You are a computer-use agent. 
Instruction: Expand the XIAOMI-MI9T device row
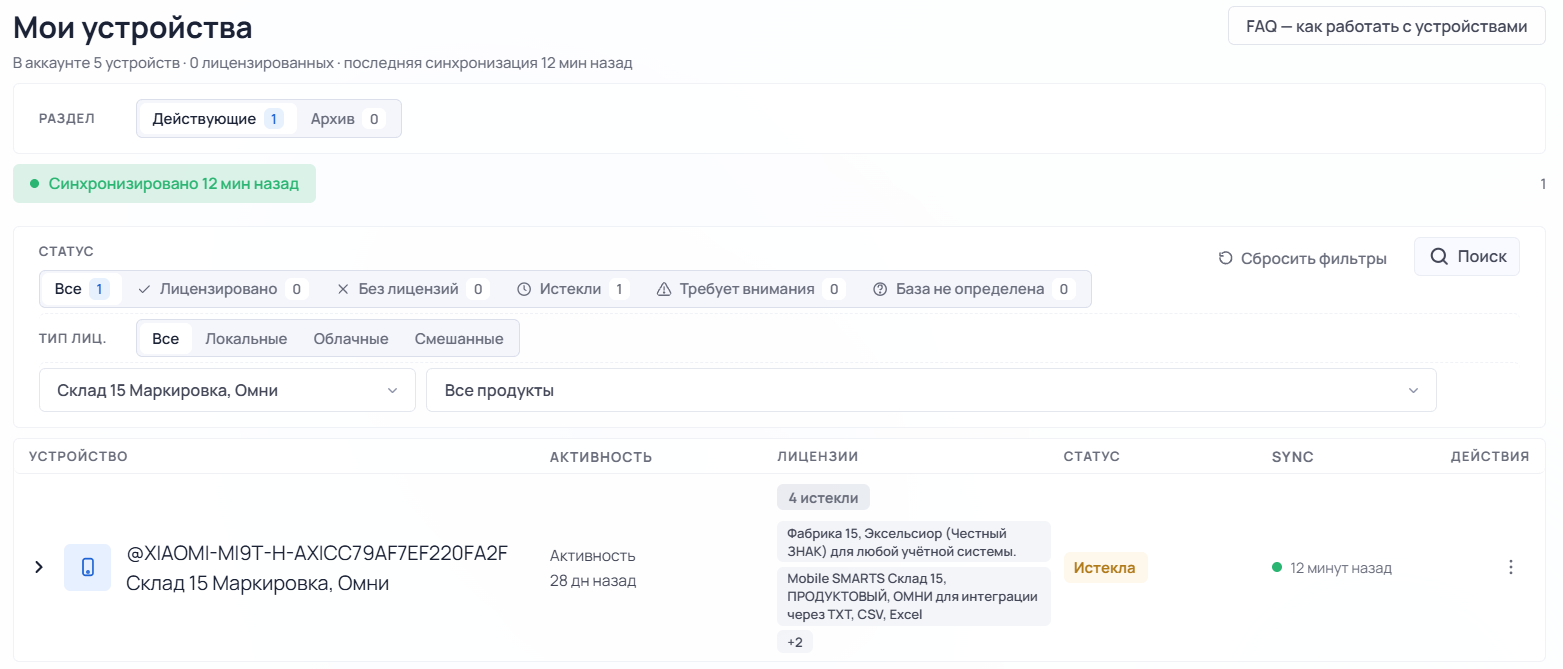tap(39, 567)
